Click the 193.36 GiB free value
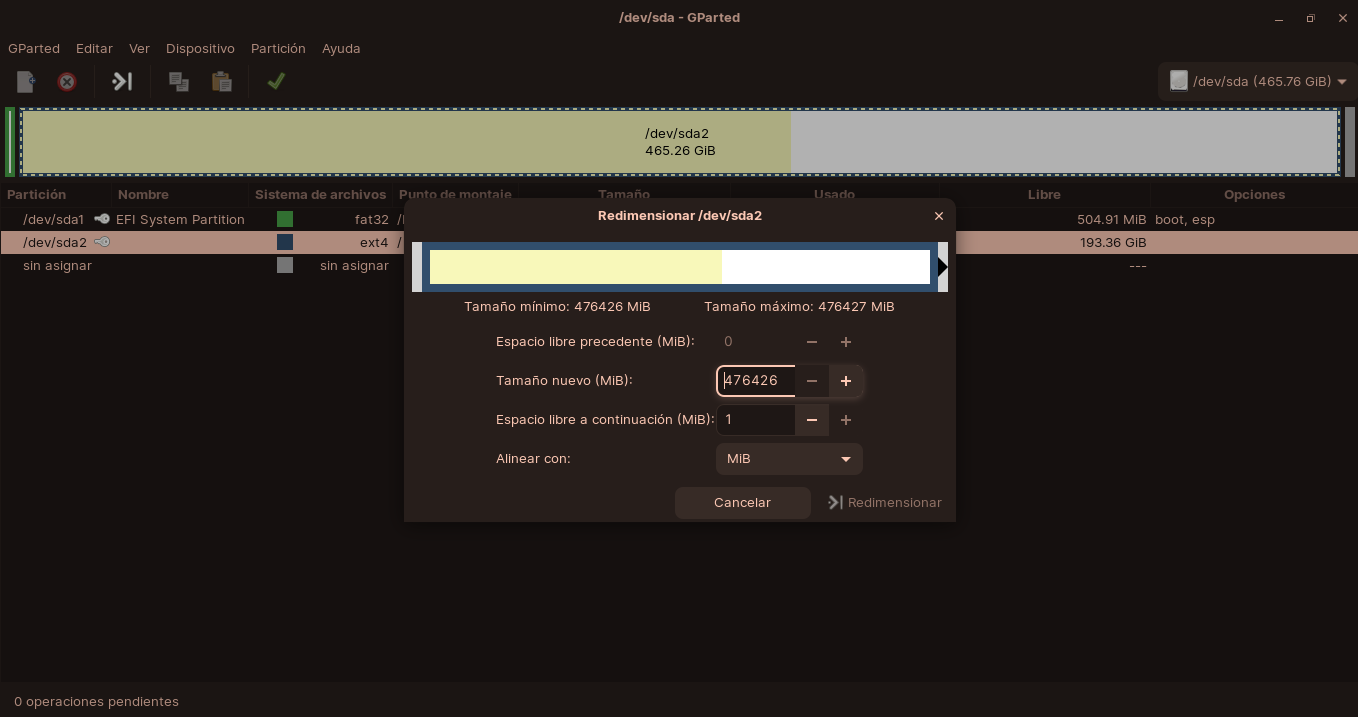Viewport: 1358px width, 717px height. pyautogui.click(x=1113, y=242)
